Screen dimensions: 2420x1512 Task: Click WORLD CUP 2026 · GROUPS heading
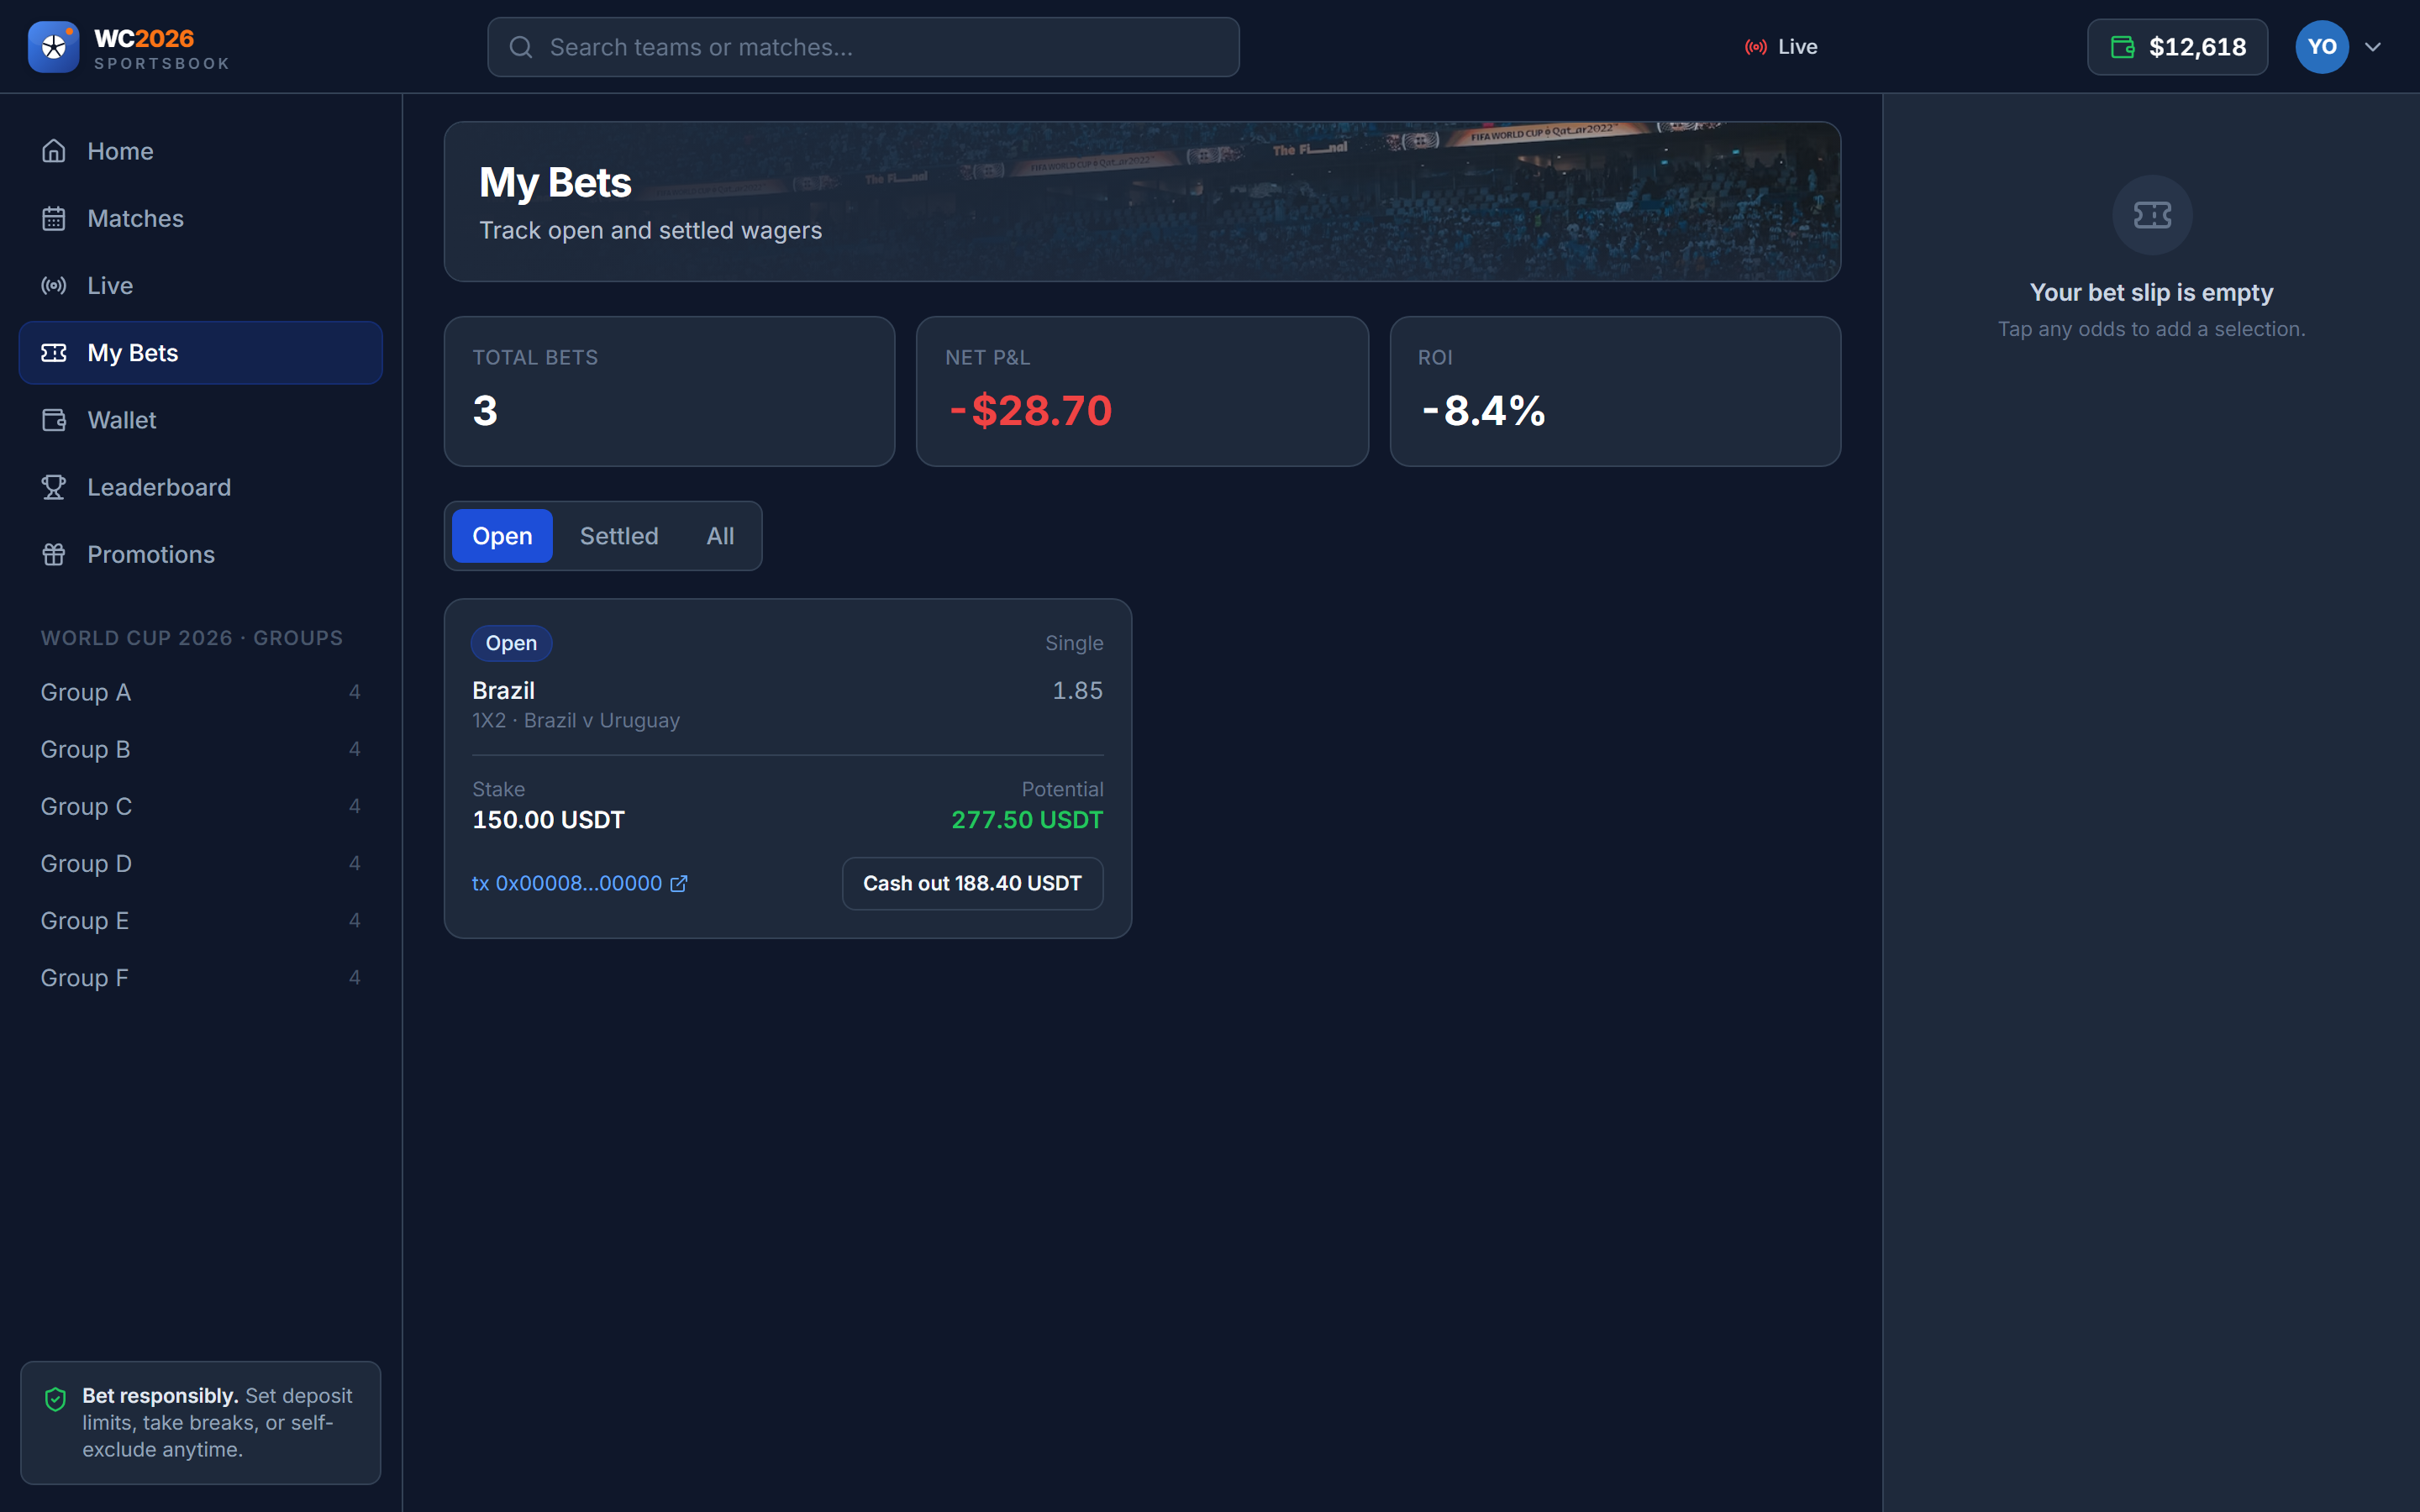click(x=192, y=638)
